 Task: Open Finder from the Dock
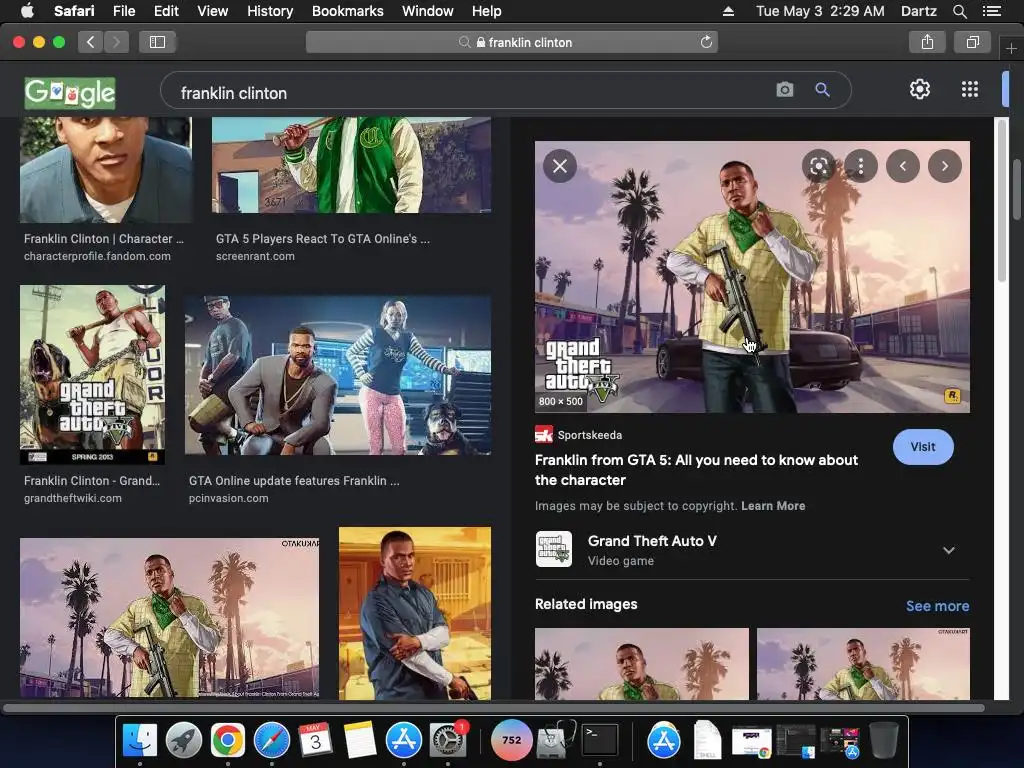tap(140, 741)
